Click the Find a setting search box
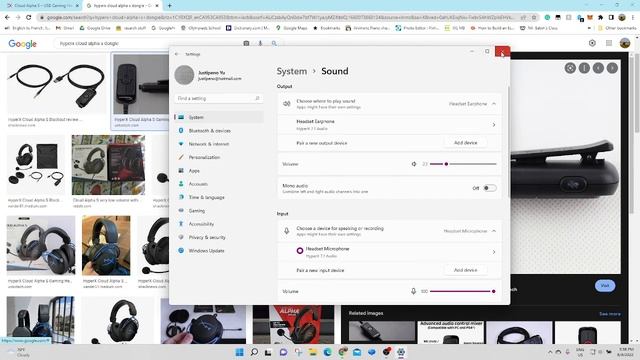 pos(219,98)
